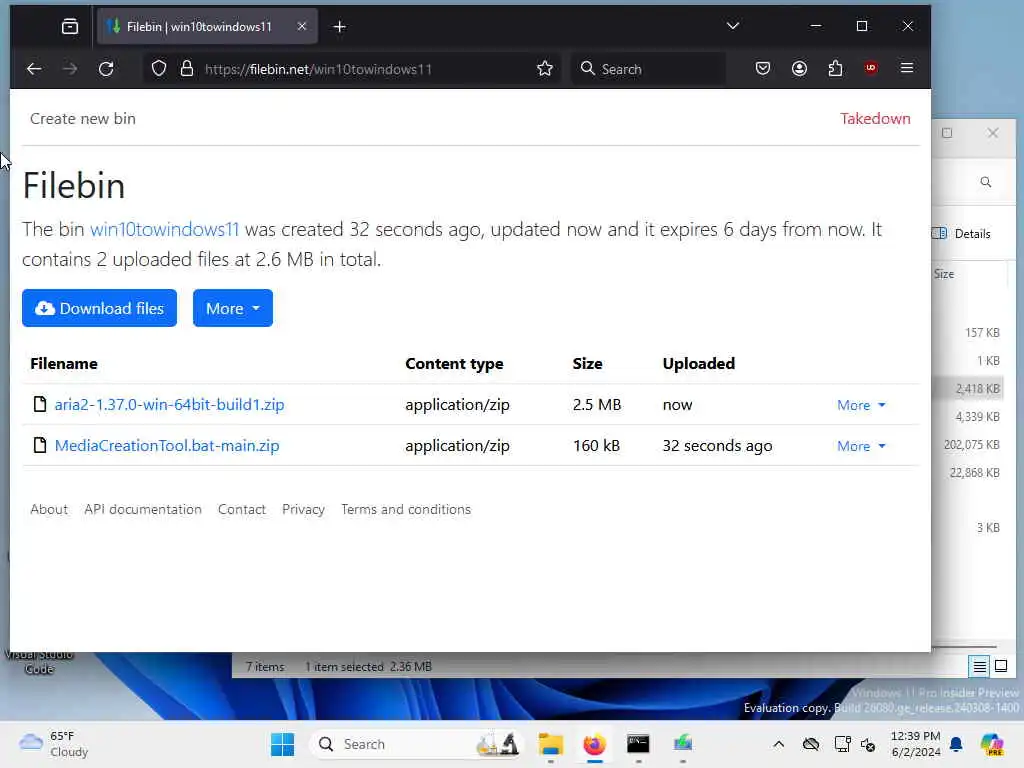Open the About footer link

pyautogui.click(x=49, y=509)
